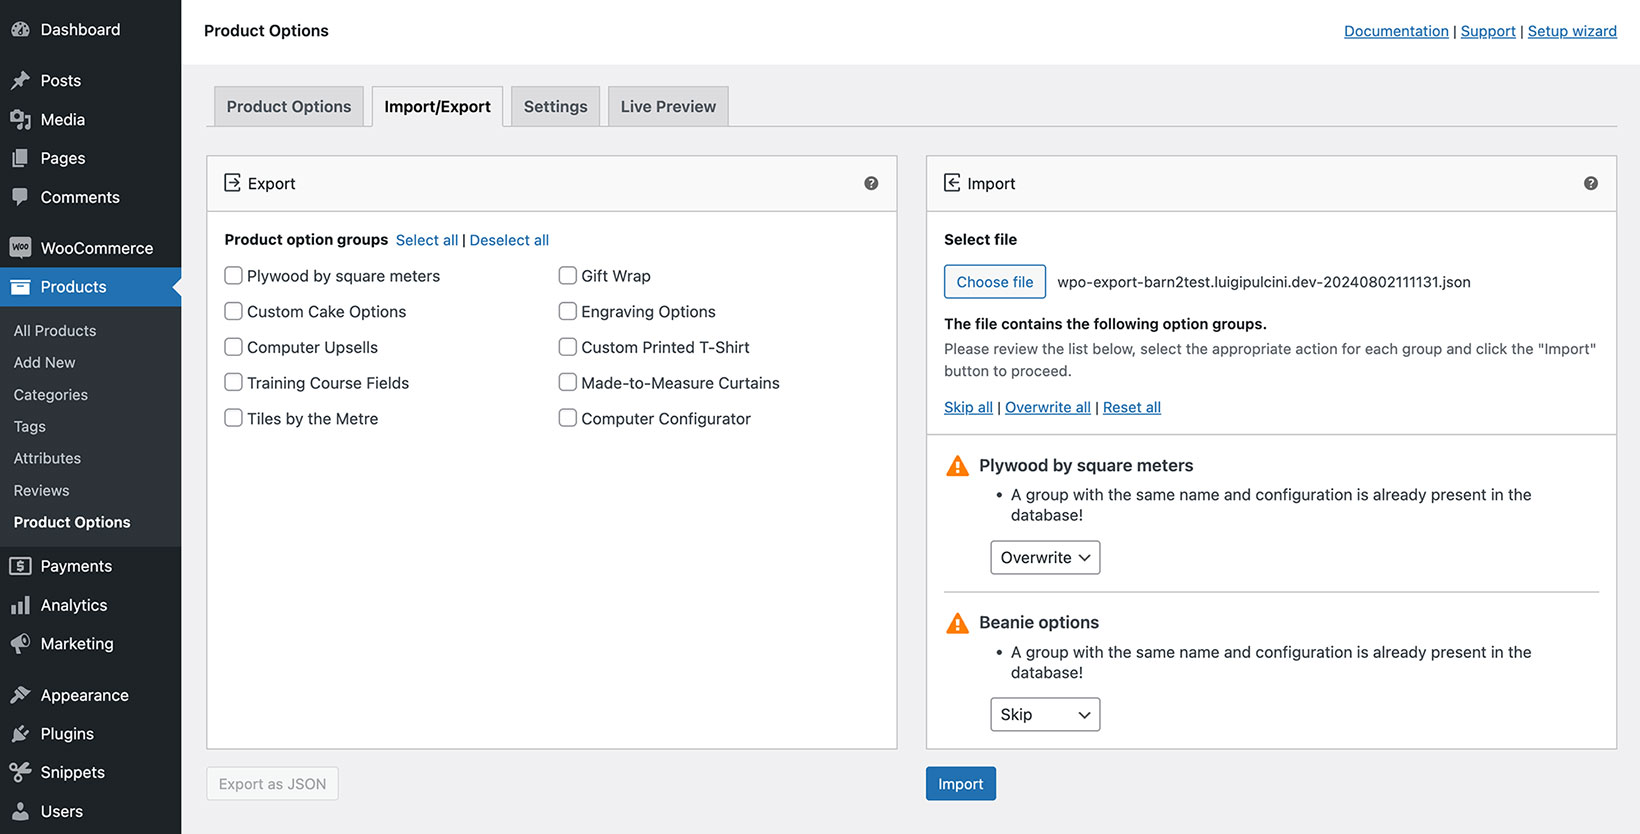The height and width of the screenshot is (834, 1640).
Task: Tick the Custom Cake Options checkbox
Action: tap(233, 311)
